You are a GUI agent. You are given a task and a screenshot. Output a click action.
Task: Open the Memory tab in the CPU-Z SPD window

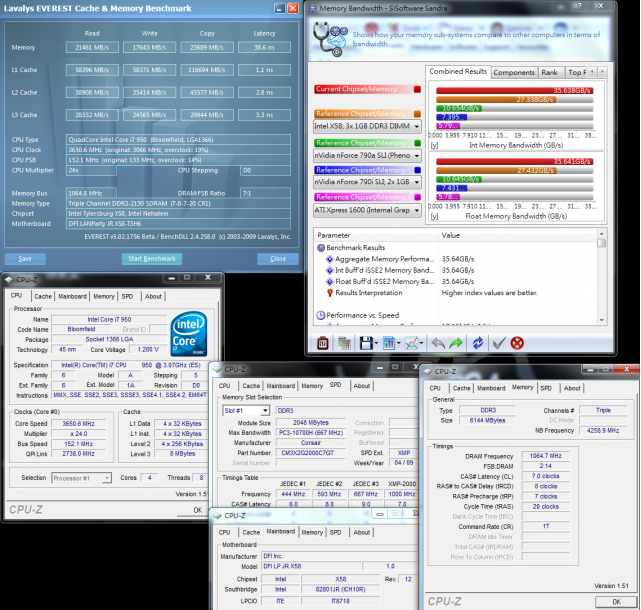click(312, 386)
